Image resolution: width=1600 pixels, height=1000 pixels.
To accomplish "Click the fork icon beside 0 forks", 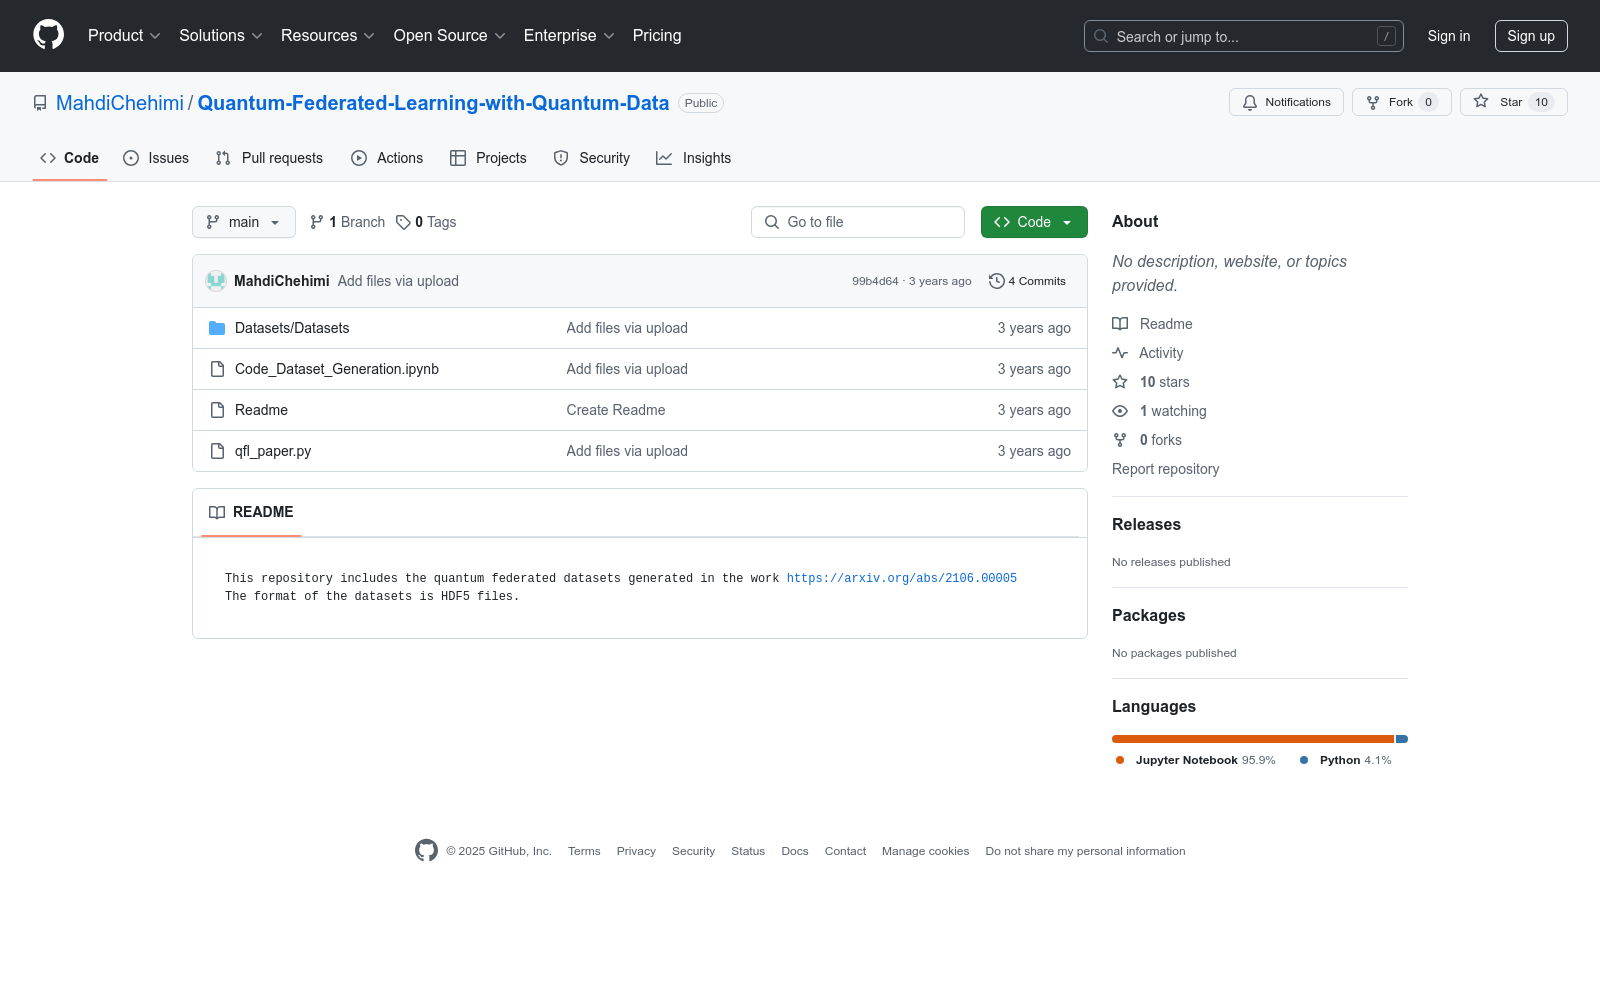I will tap(1120, 440).
